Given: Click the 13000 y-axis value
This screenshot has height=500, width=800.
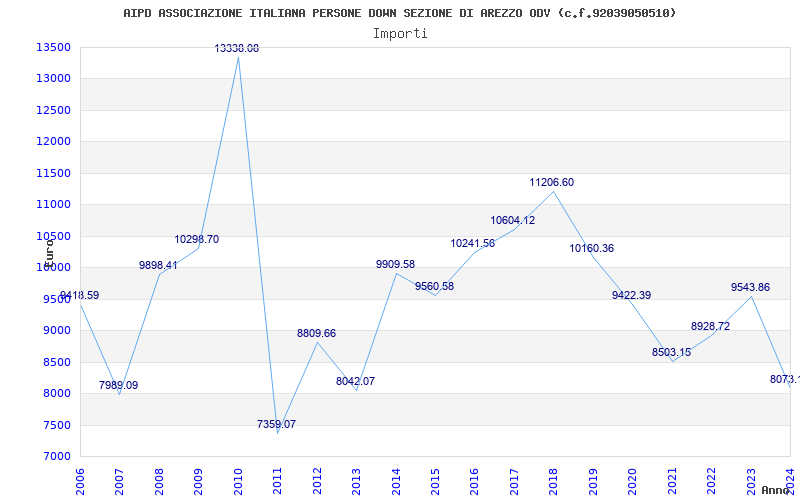Looking at the screenshot, I should pos(53,79).
